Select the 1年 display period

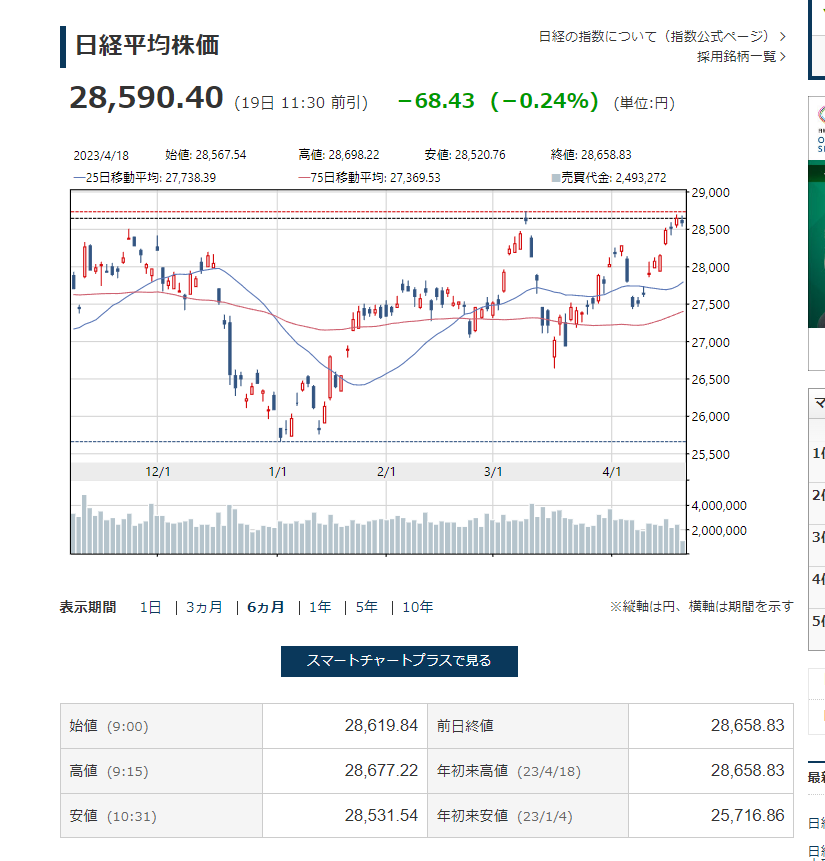(x=320, y=607)
